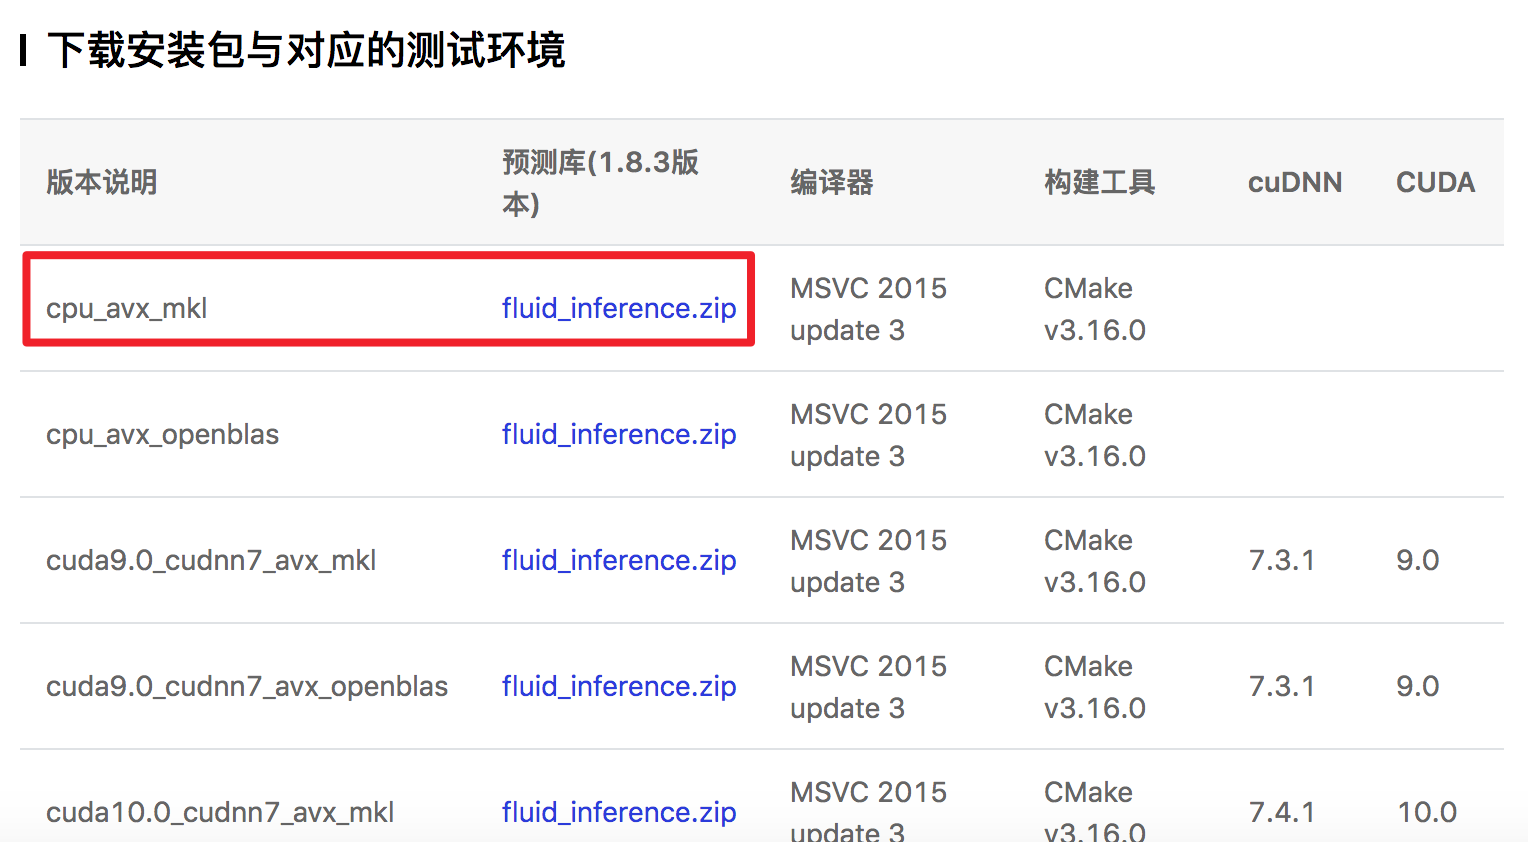This screenshot has width=1528, height=842.
Task: Download fluid_inference.zip for cuda9.0_cudnn7_avx_openblas
Action: pos(618,686)
